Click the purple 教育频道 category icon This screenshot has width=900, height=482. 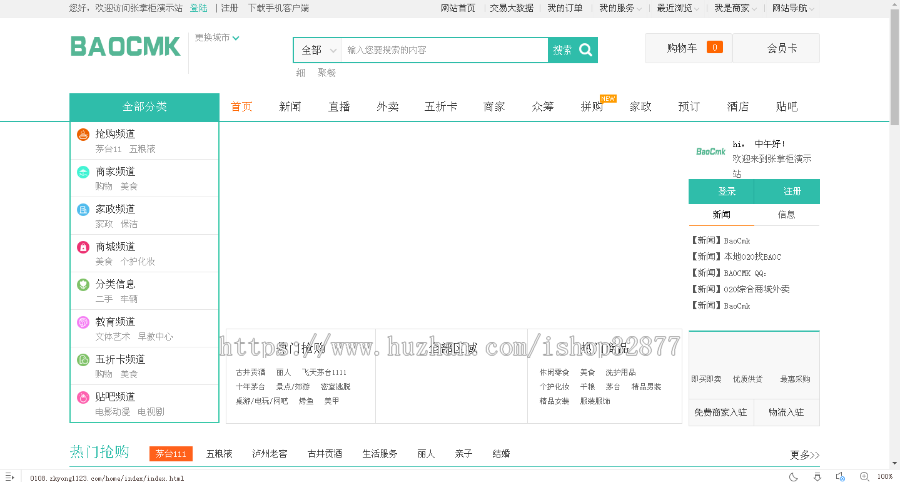tap(83, 322)
